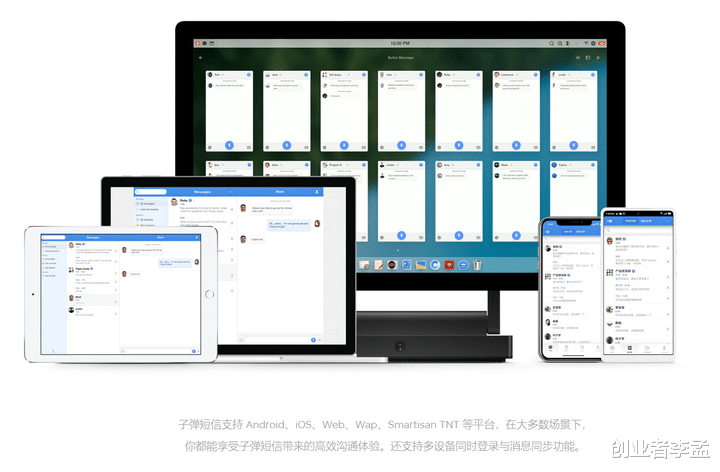The height and width of the screenshot is (472, 720).
Task: Click the blue send button in laptop chat
Action: (x=313, y=340)
